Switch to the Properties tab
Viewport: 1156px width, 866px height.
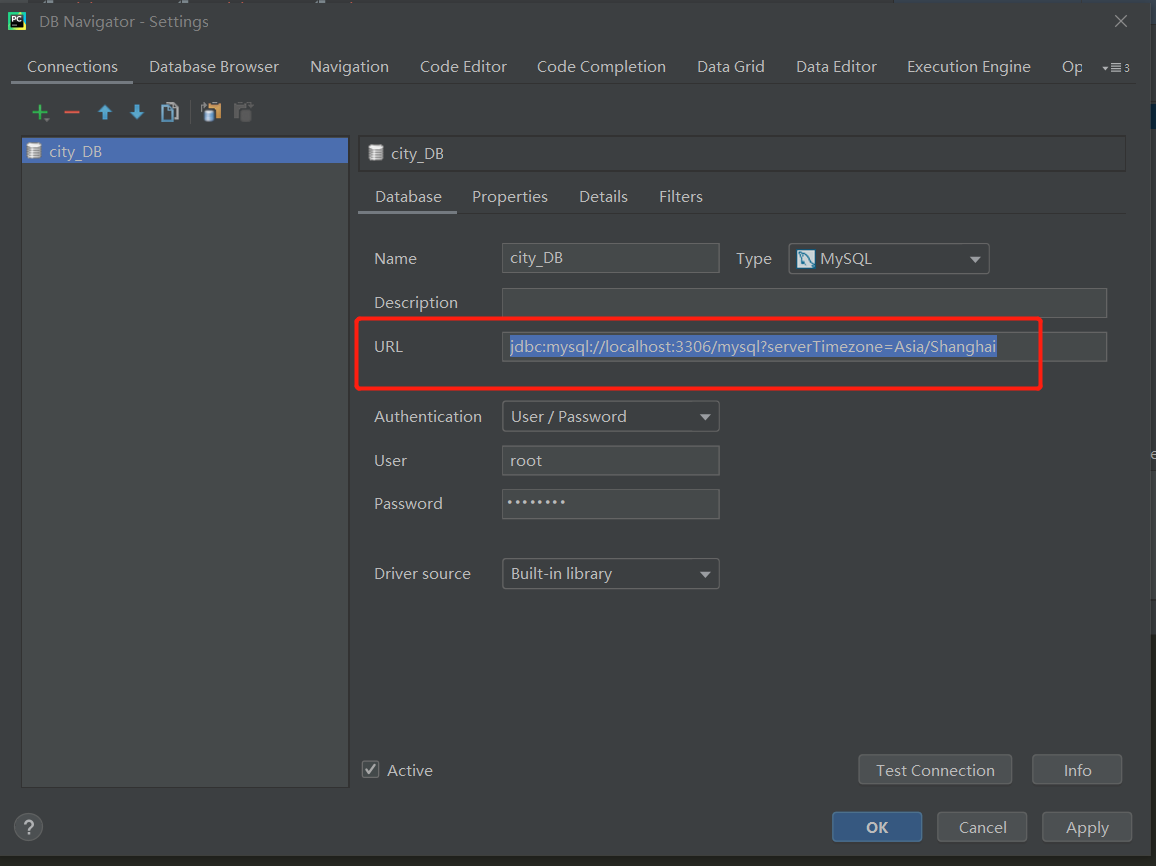509,196
